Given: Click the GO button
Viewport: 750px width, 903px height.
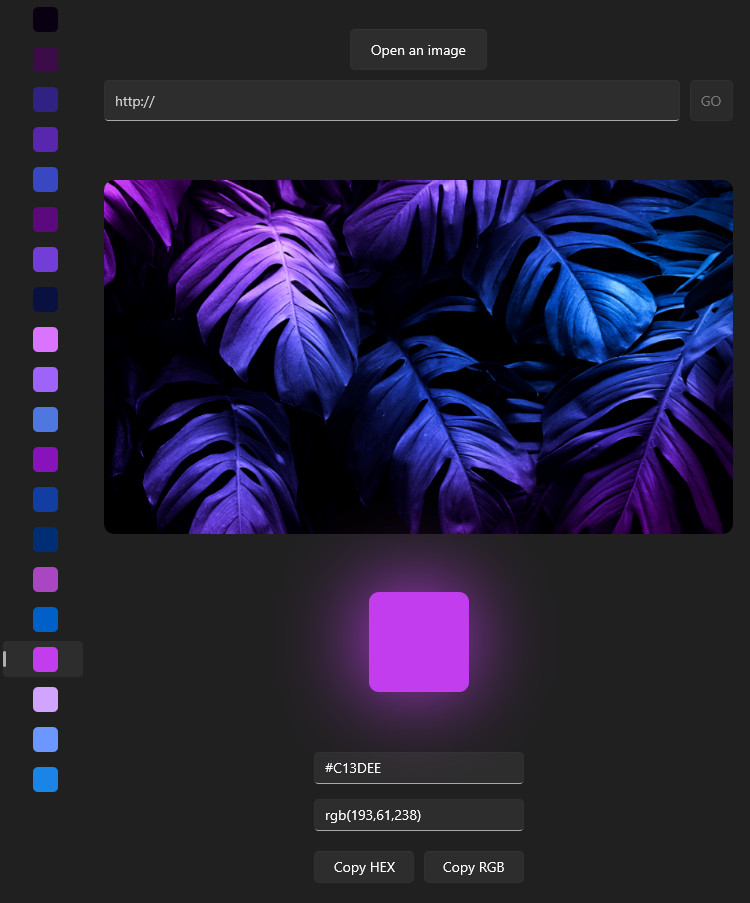Looking at the screenshot, I should (711, 101).
